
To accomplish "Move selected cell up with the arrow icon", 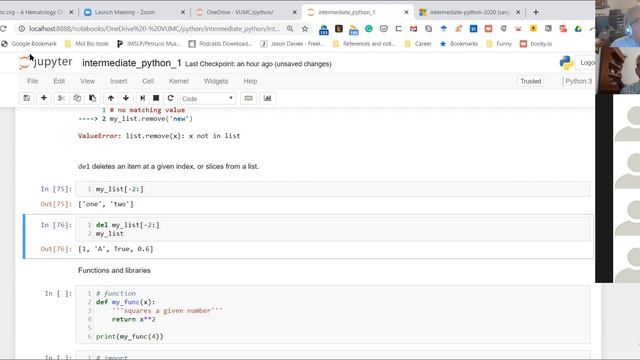I will click(x=111, y=98).
